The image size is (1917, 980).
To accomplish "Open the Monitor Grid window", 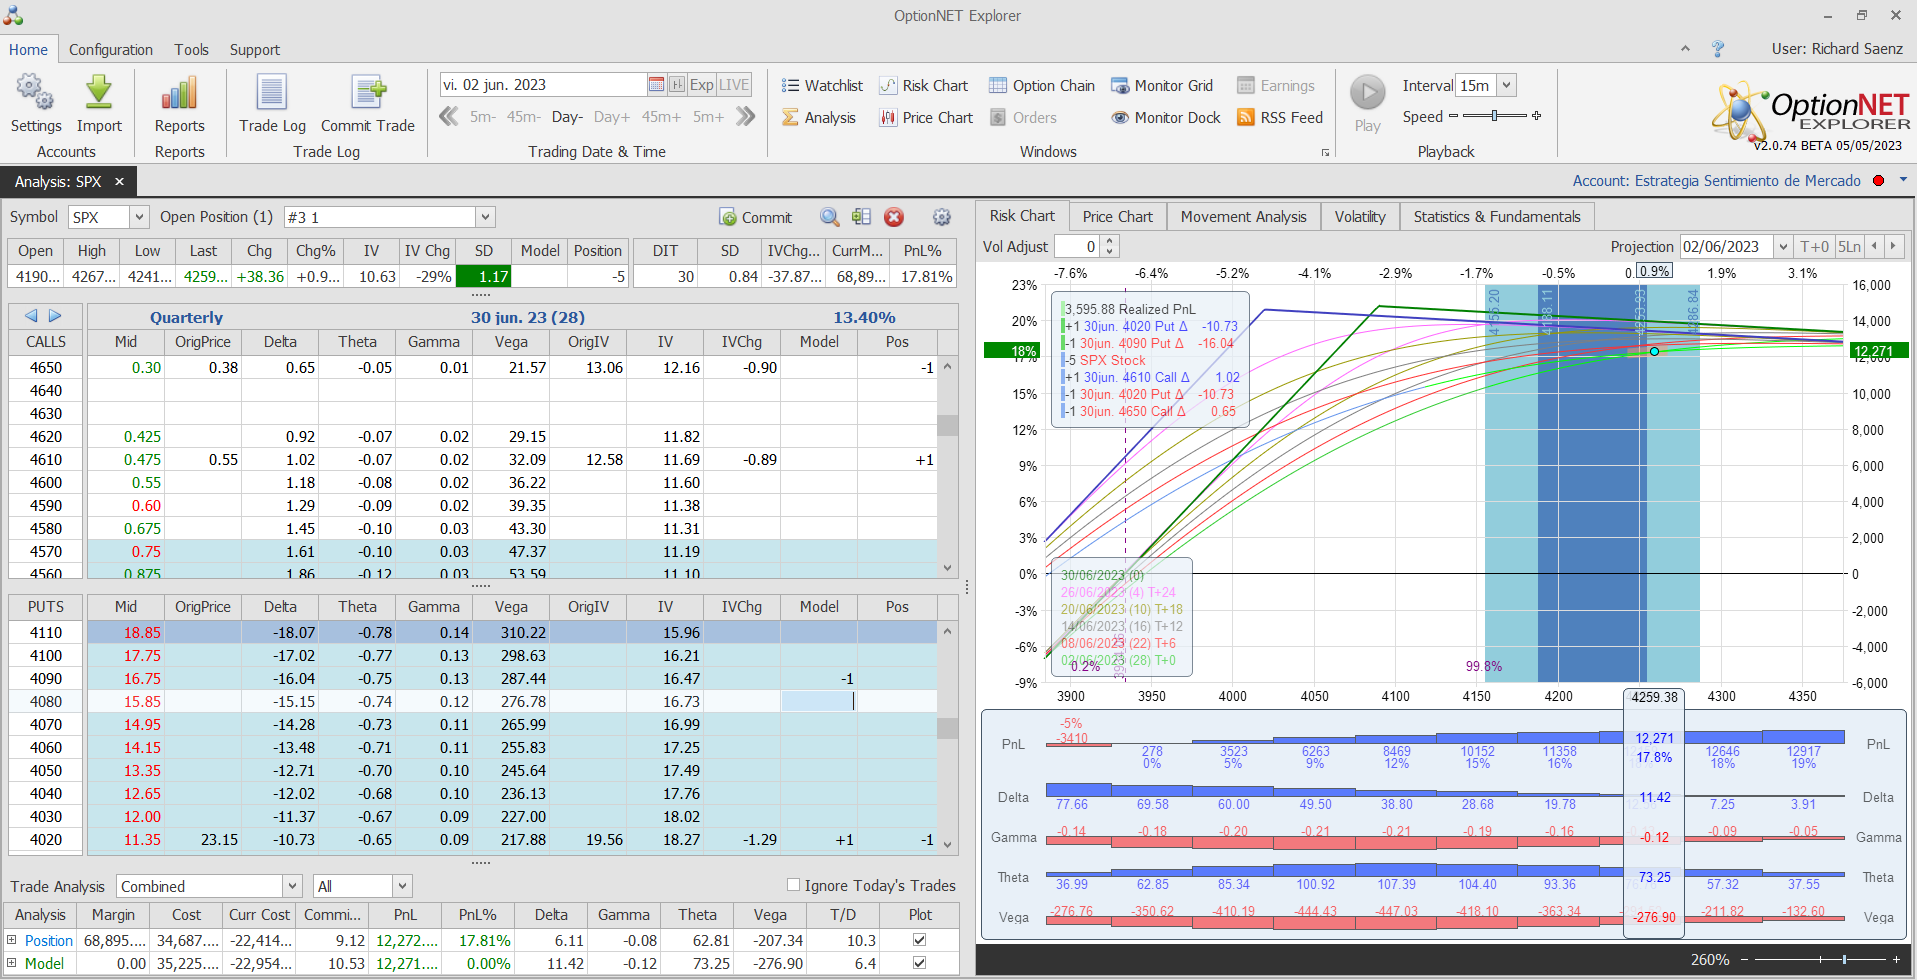I will click(x=1161, y=86).
